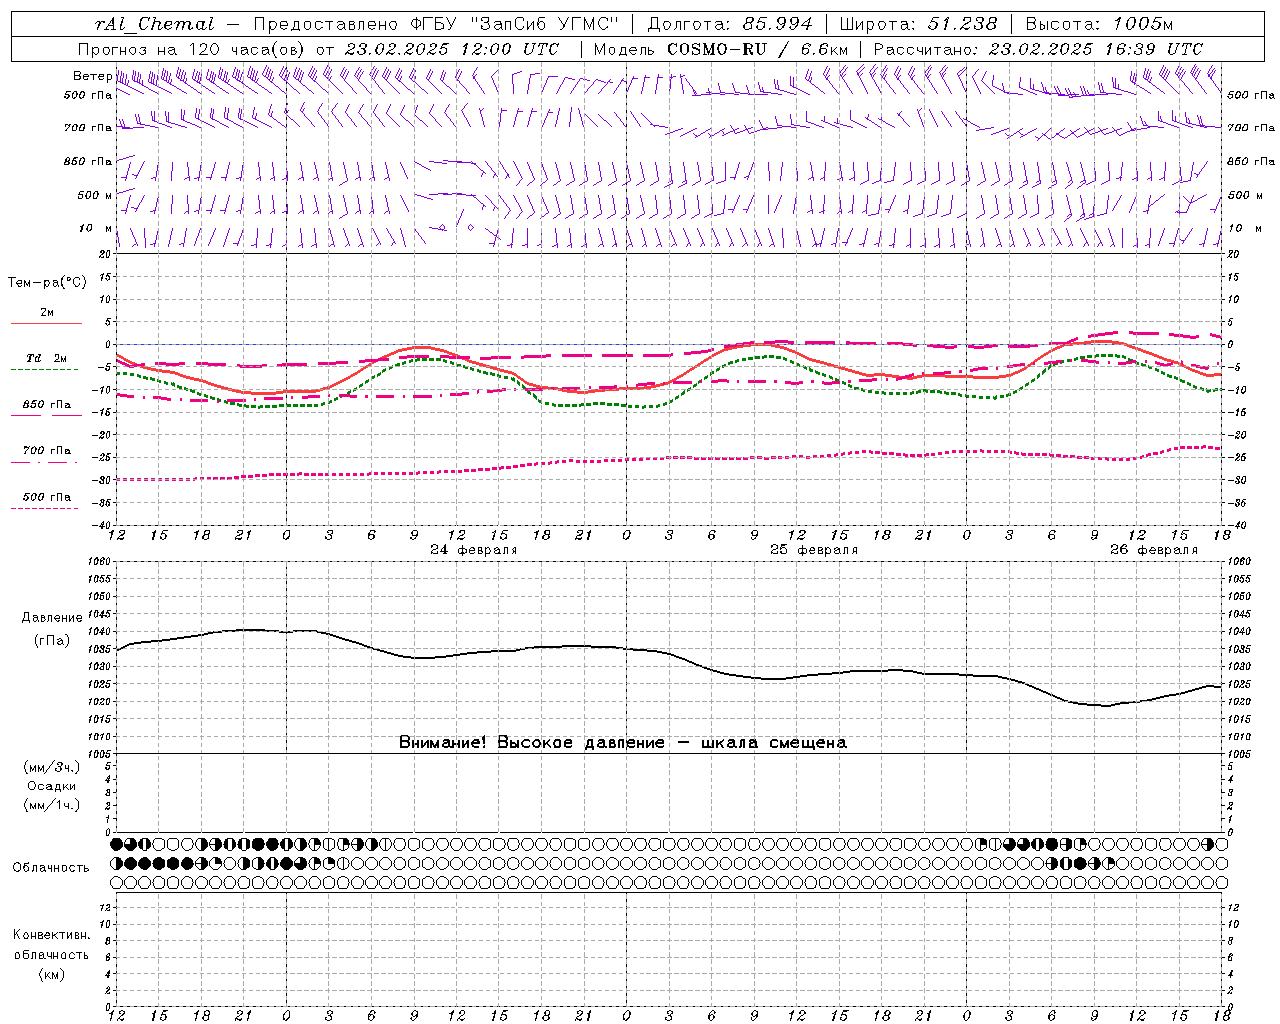Click the 500 гПа dotted legend line

pos(44,508)
